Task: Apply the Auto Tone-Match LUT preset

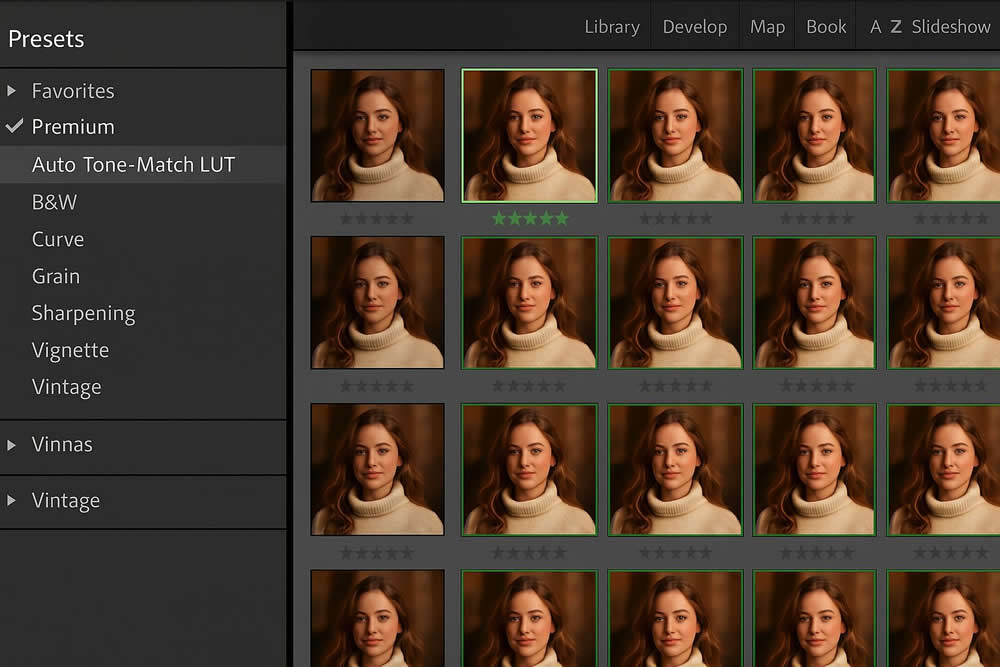Action: [x=133, y=165]
